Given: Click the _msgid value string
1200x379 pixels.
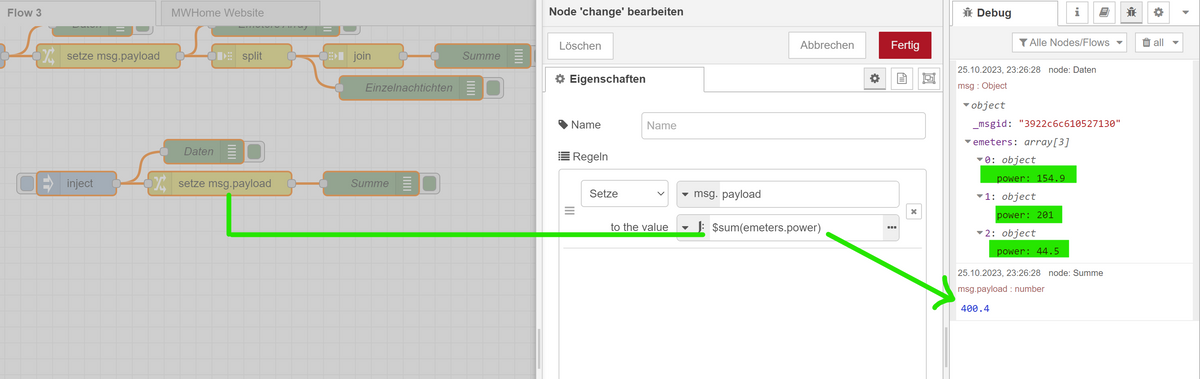Looking at the screenshot, I should 1069,124.
